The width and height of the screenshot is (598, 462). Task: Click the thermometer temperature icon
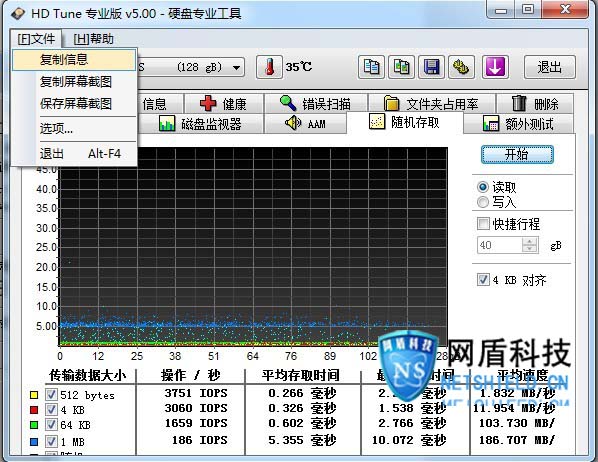[x=269, y=67]
